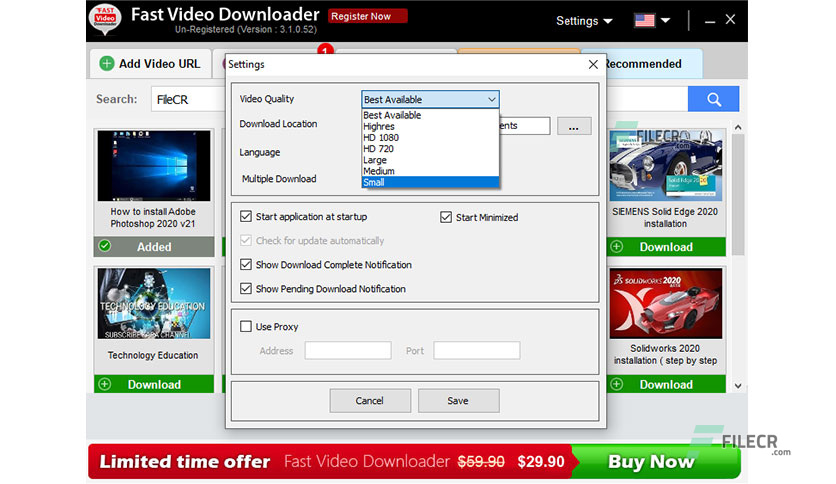Expand the language flag dropdown arrow
Viewport: 836px width, 484px height.
tap(665, 21)
